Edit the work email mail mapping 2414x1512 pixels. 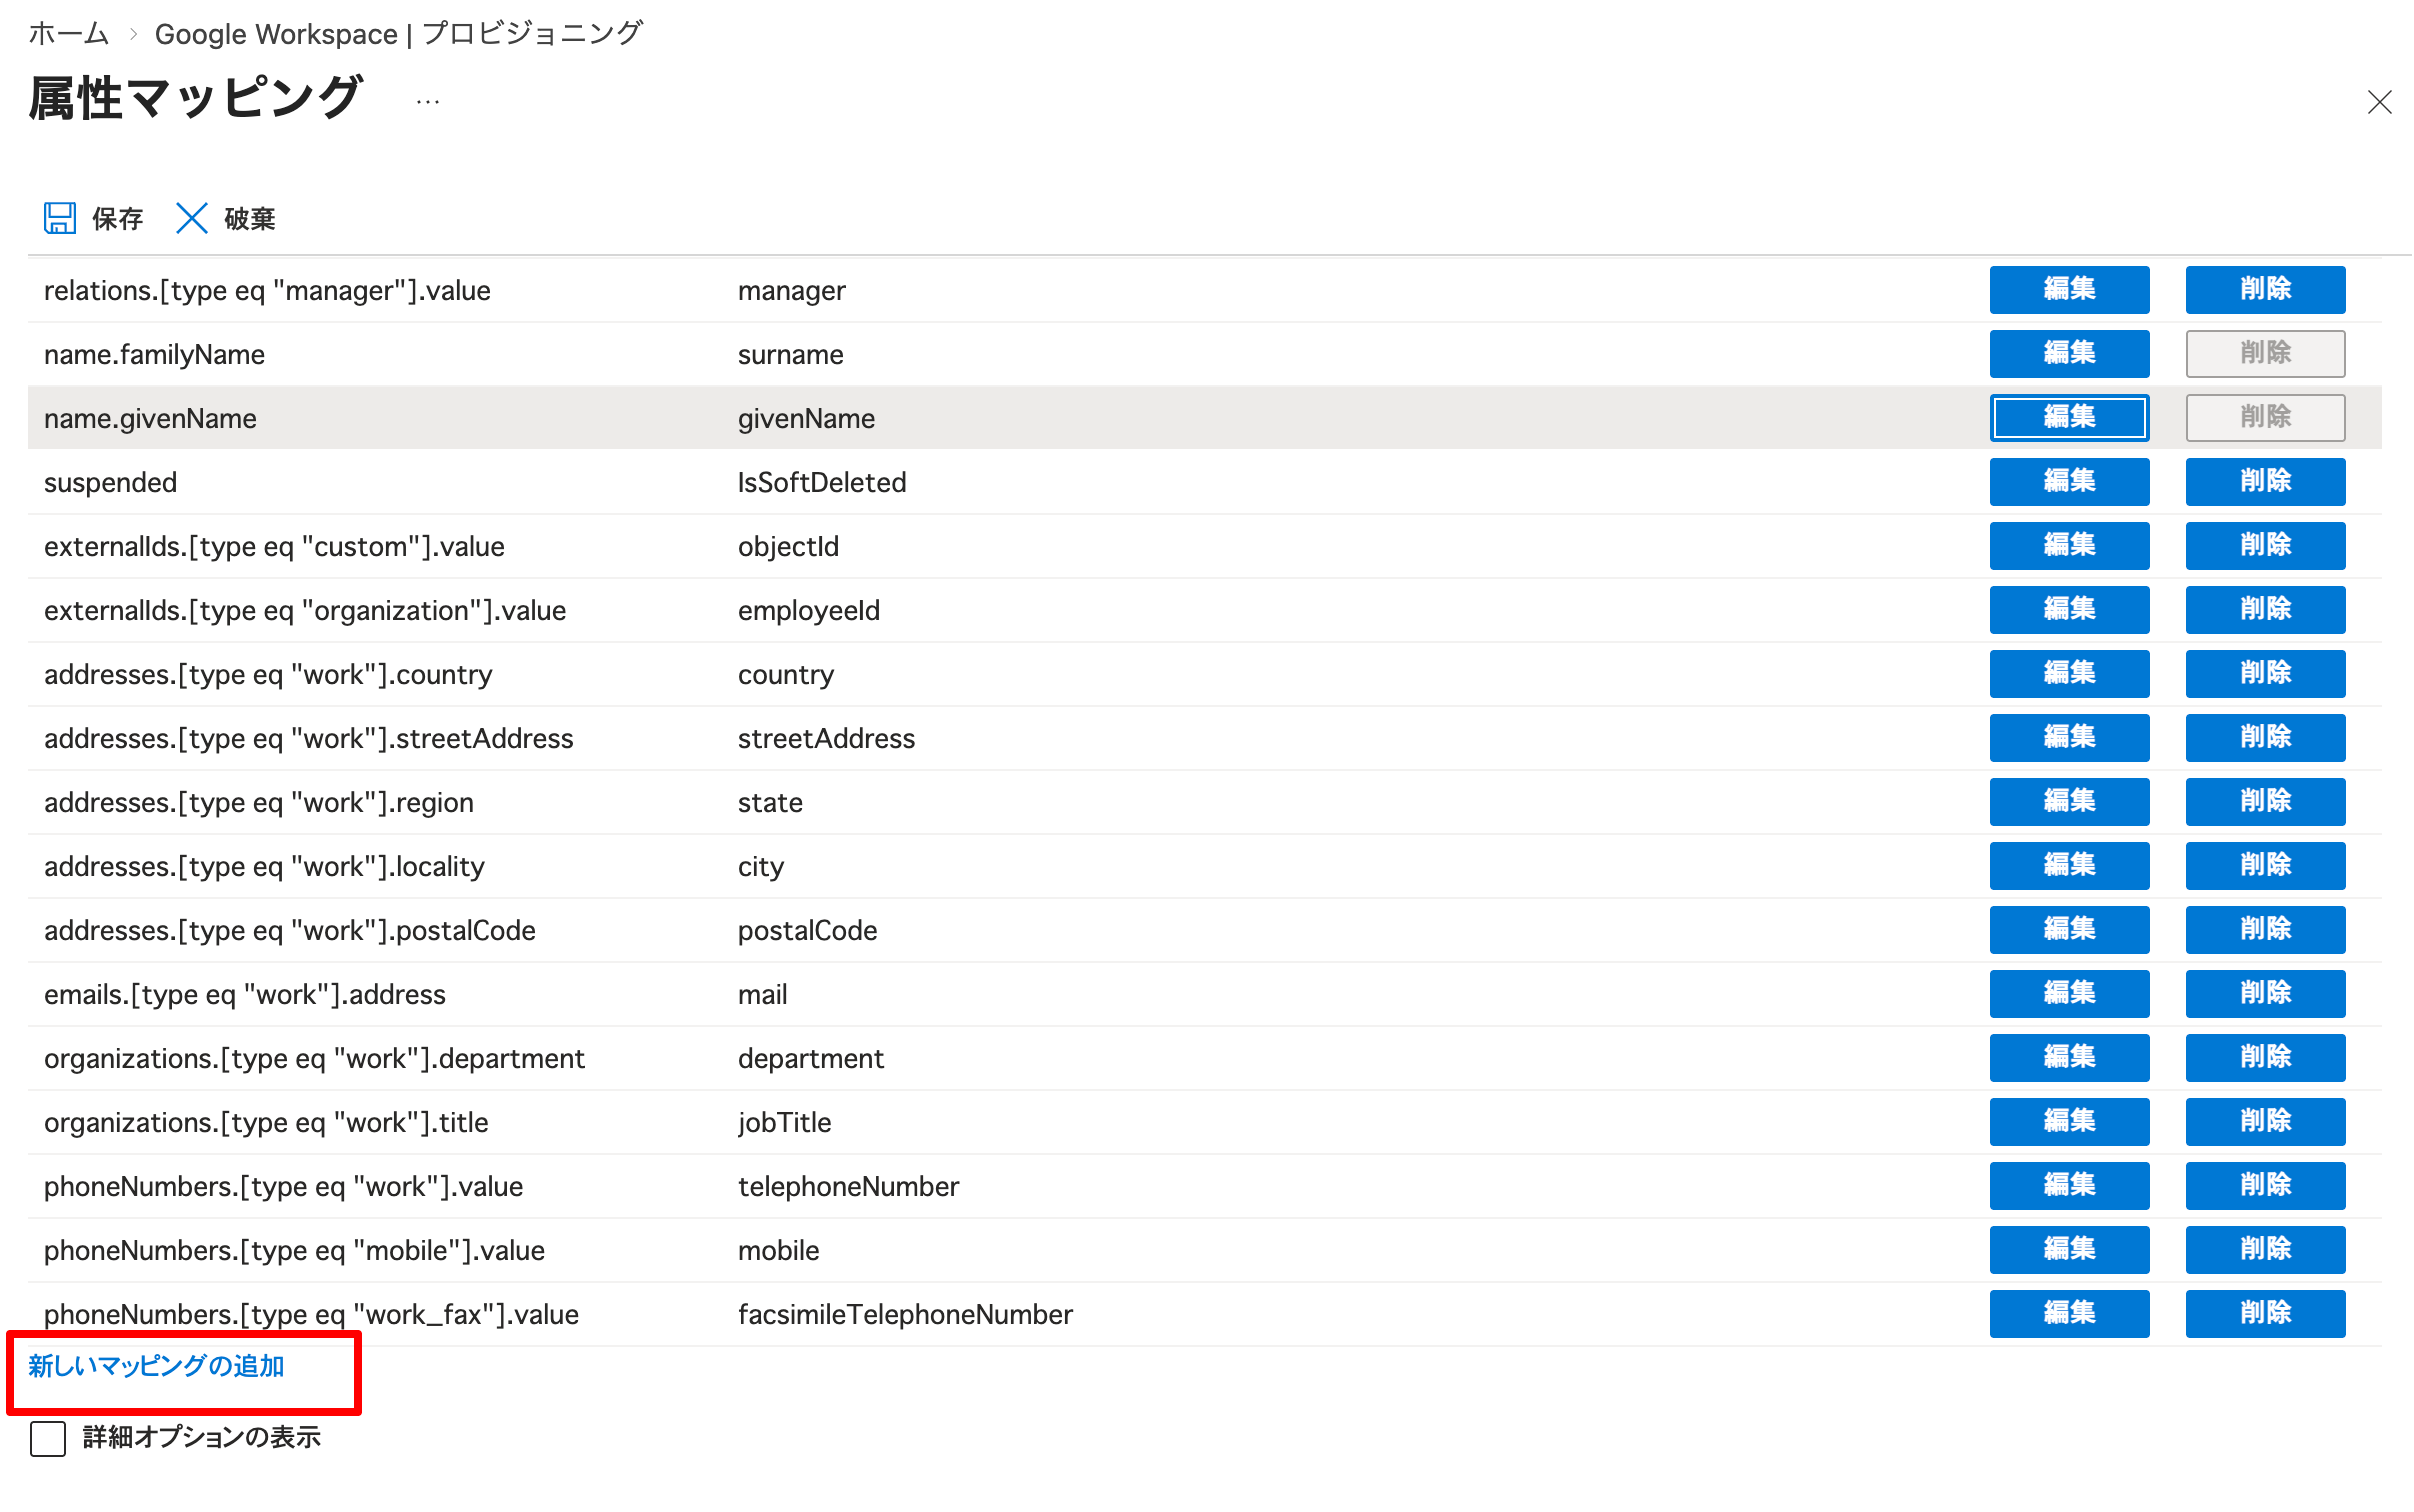[2069, 993]
